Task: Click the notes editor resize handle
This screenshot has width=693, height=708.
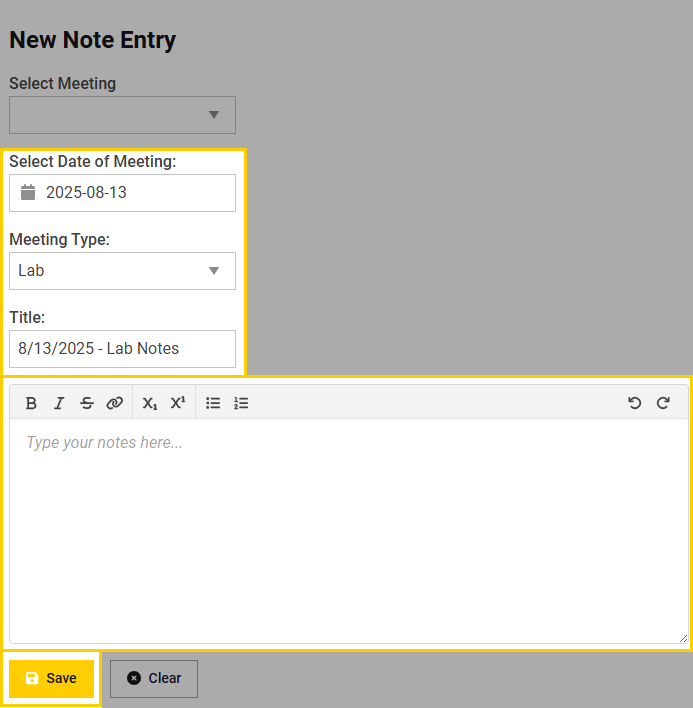Action: tap(683, 638)
